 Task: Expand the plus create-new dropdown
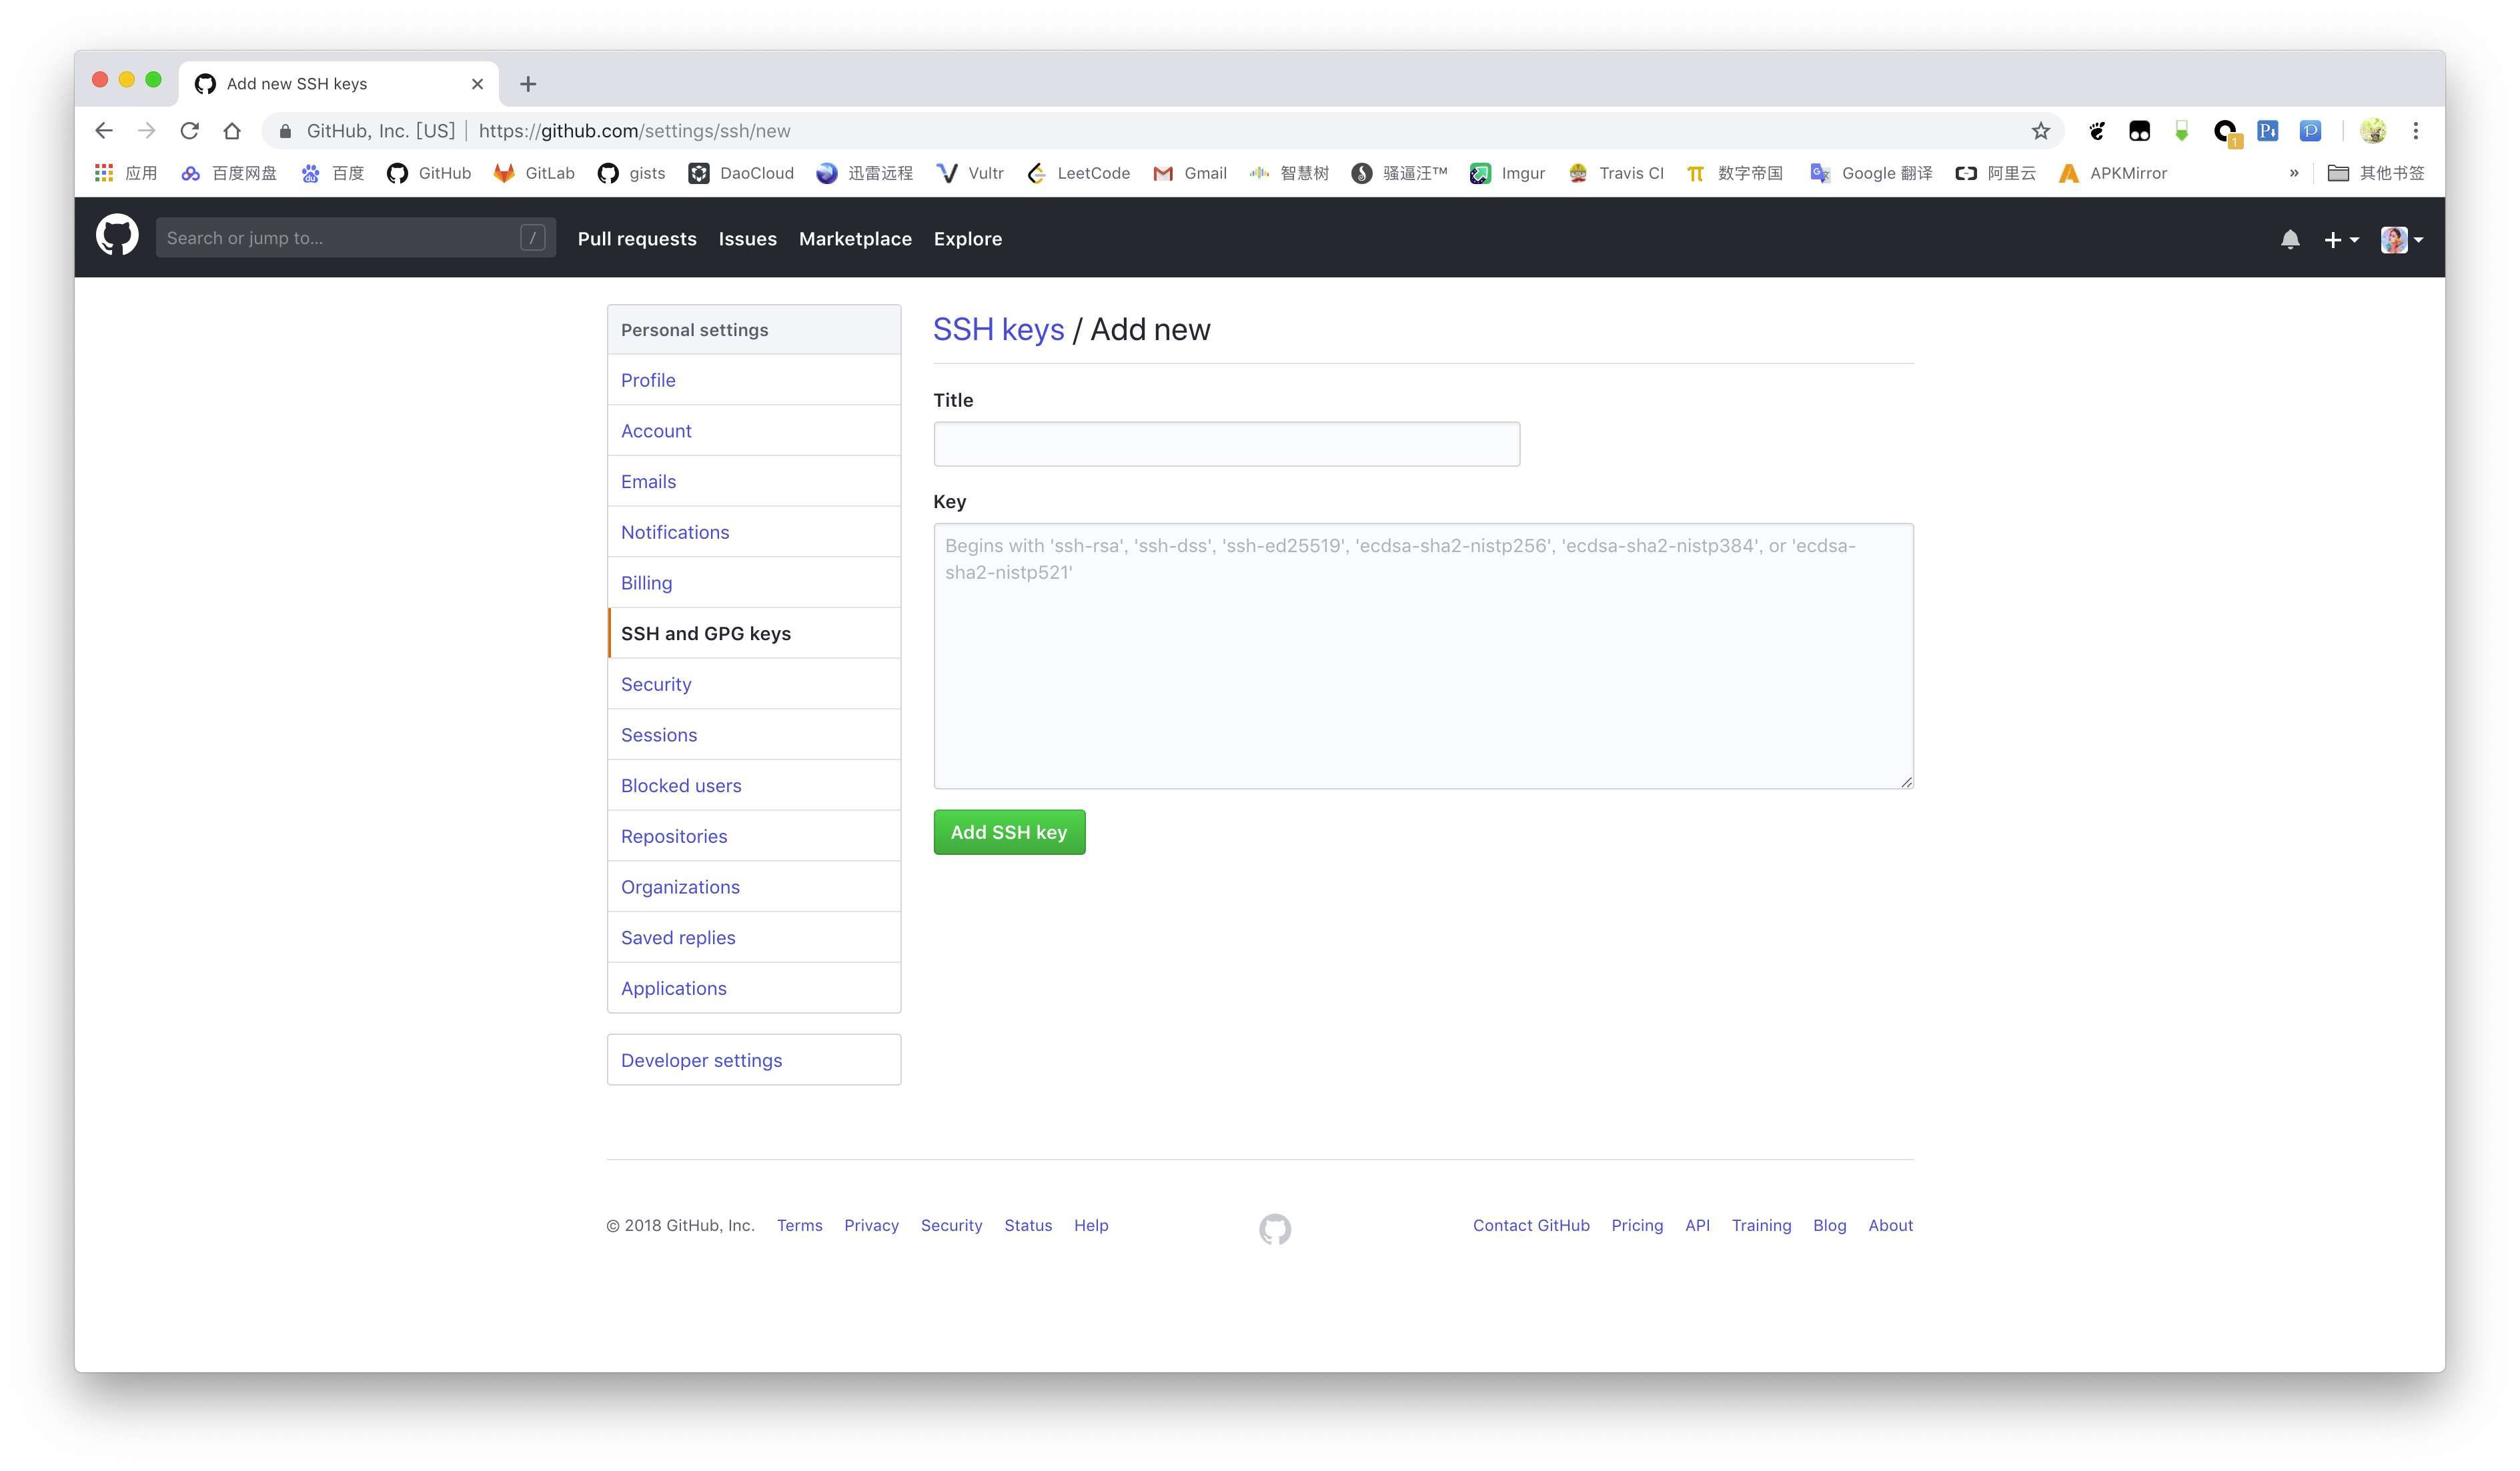coord(2341,240)
